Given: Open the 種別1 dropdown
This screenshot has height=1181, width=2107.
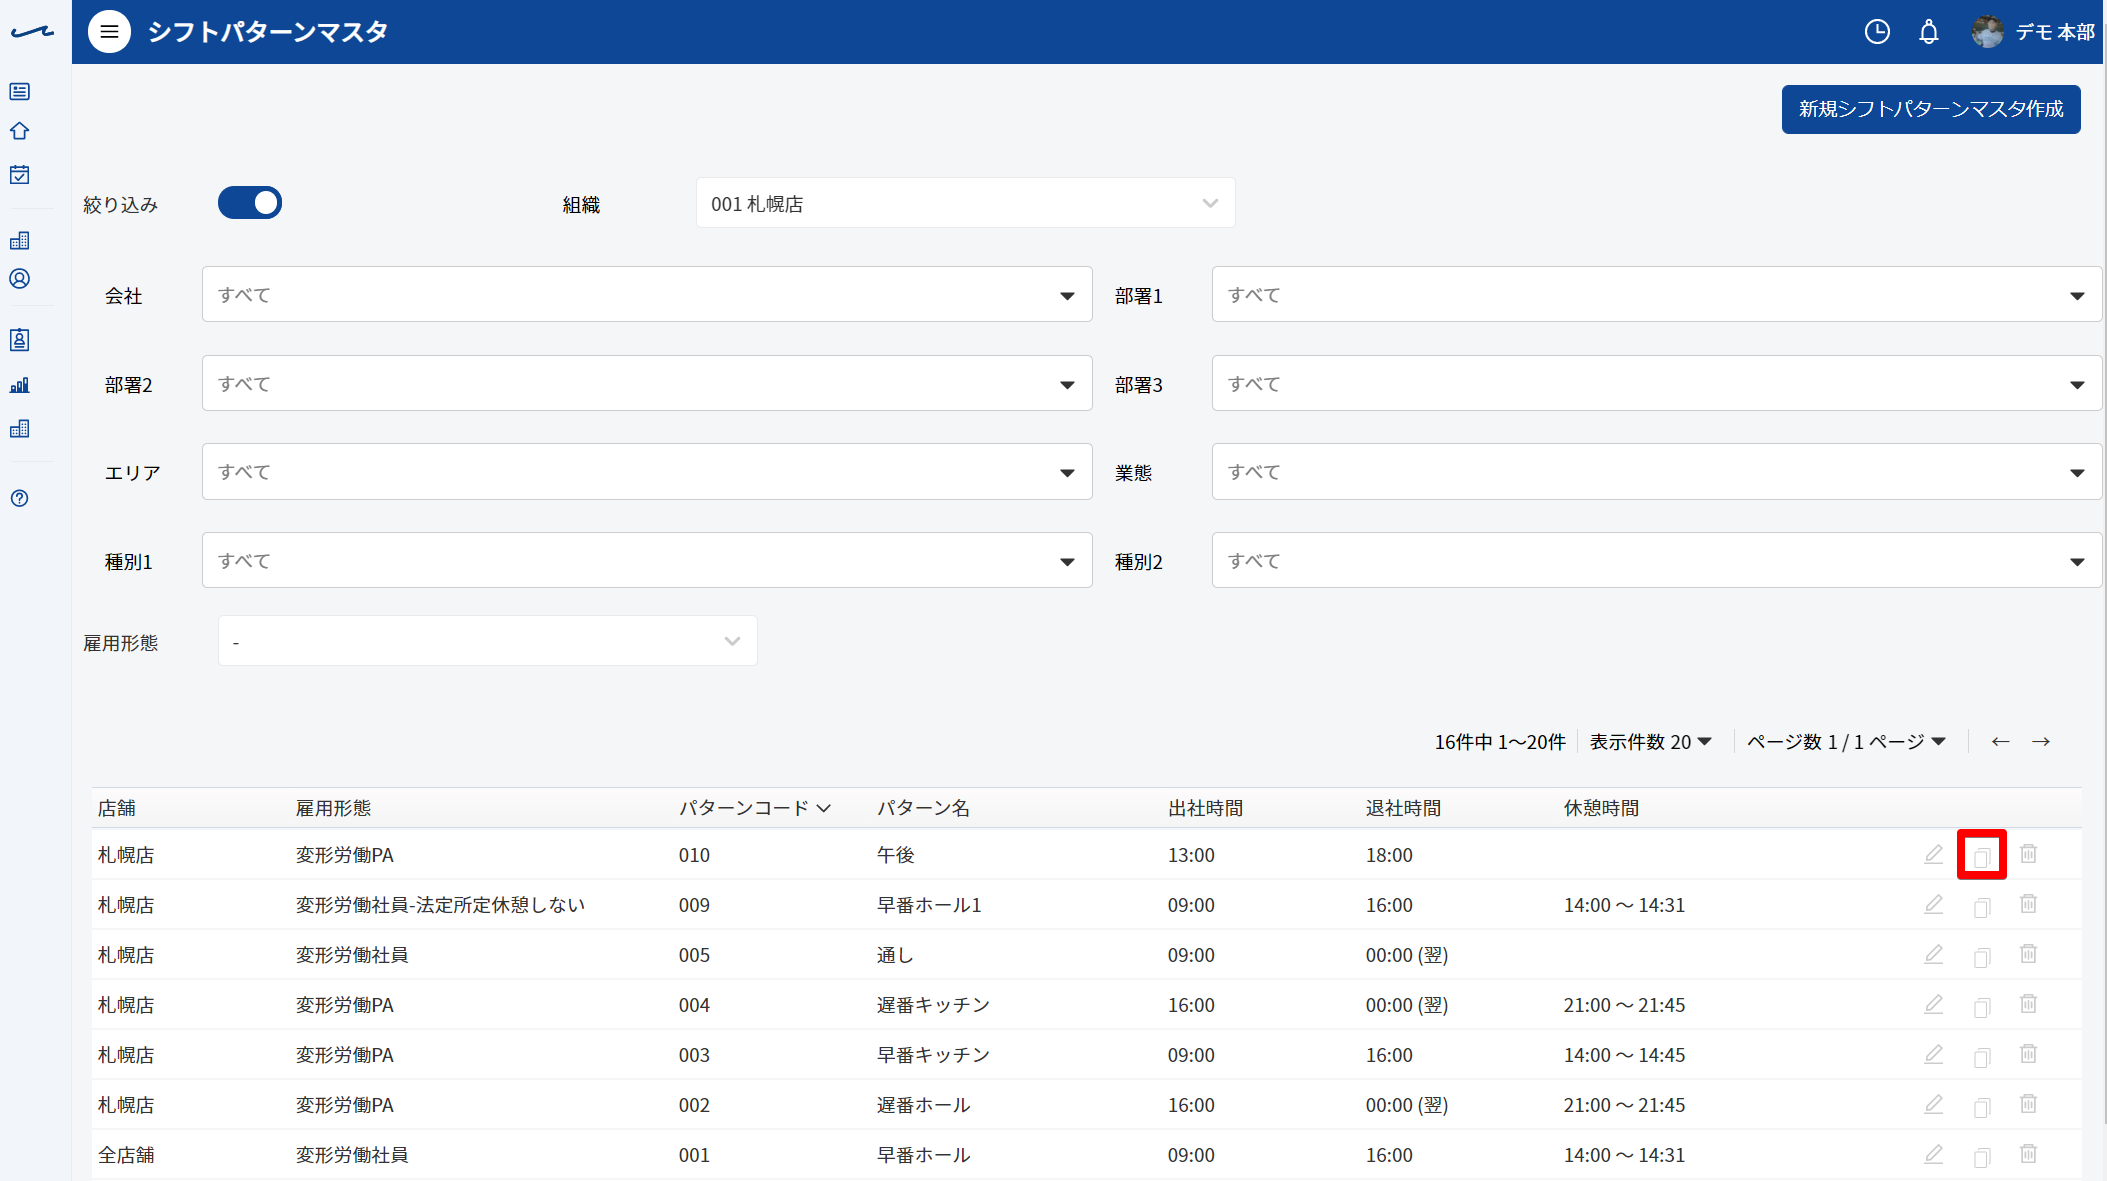Looking at the screenshot, I should pyautogui.click(x=647, y=560).
